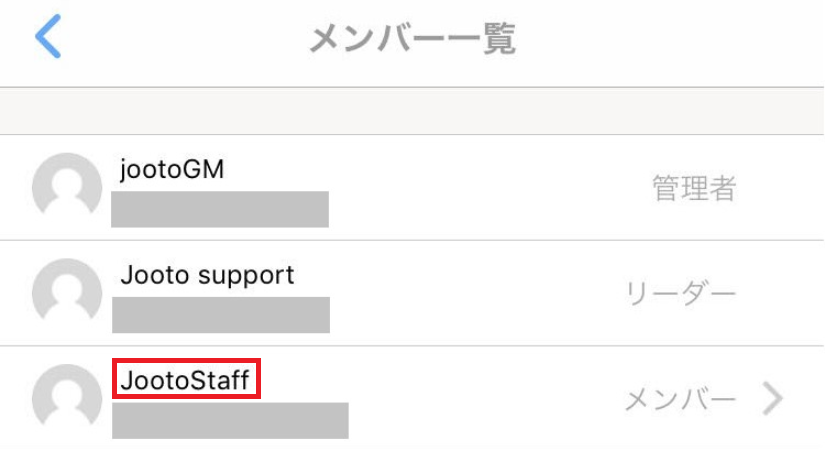Image resolution: width=825 pixels, height=449 pixels.
Task: Select the Jooto support member row
Action: pyautogui.click(x=412, y=293)
